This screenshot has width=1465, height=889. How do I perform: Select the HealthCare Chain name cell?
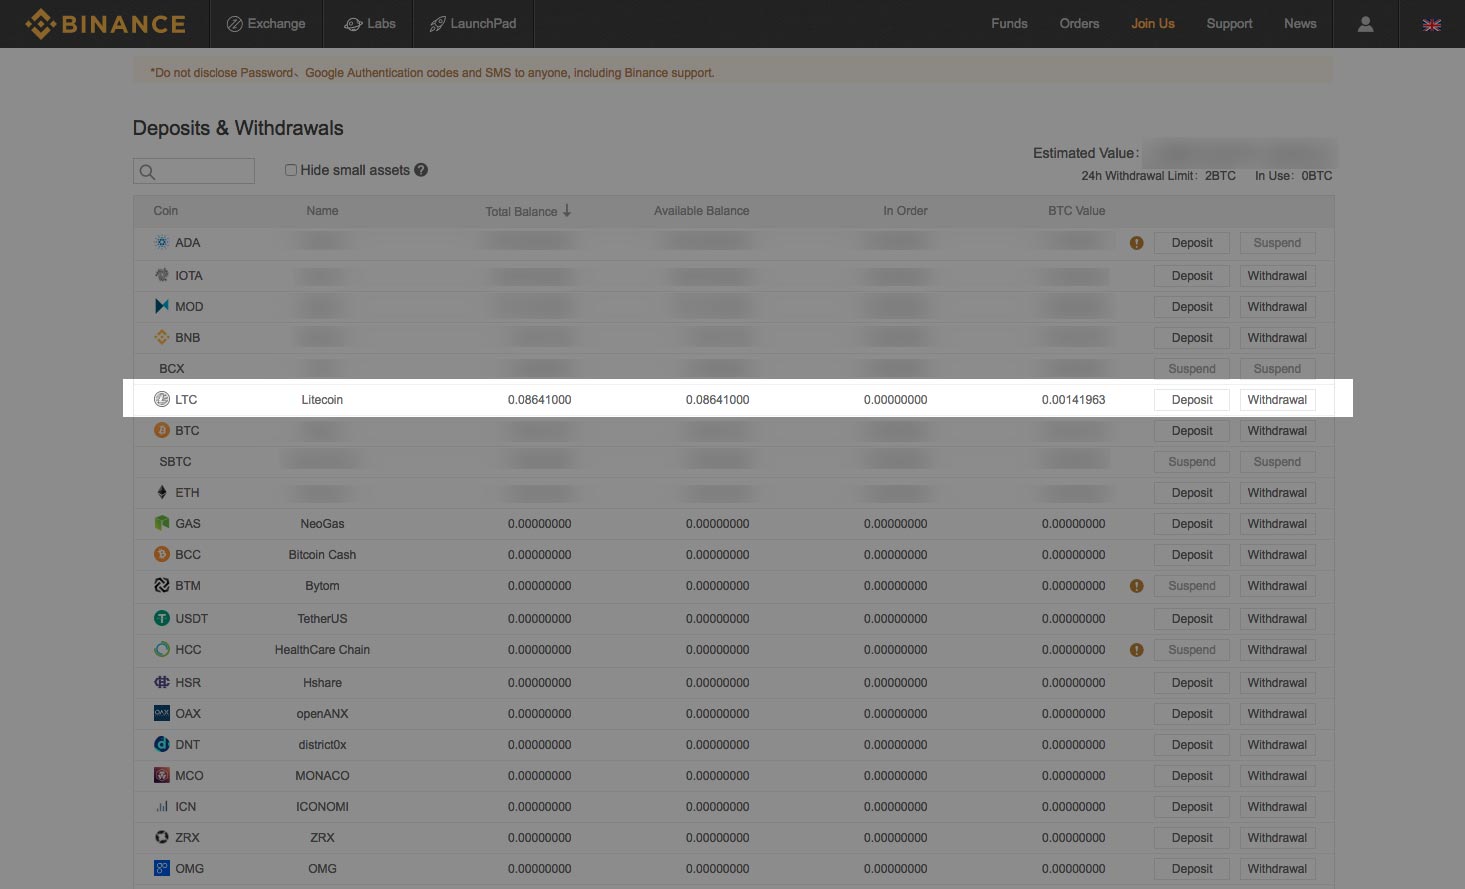[x=322, y=649]
